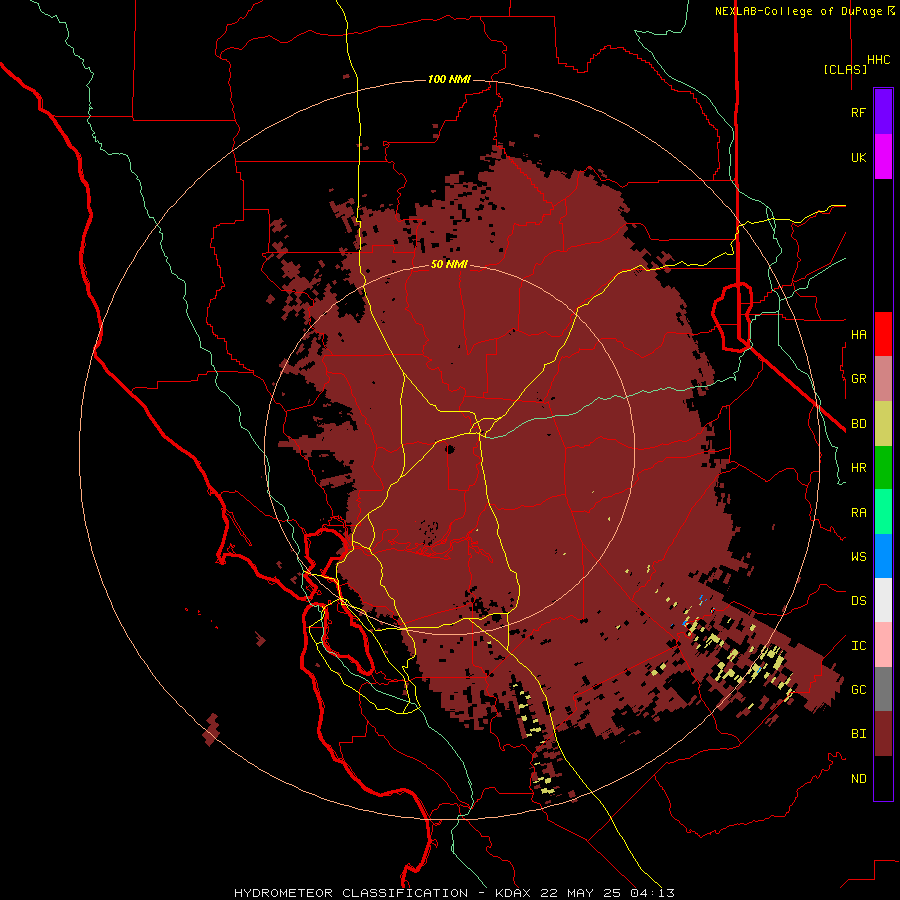Click the ND black legend swatch
The image size is (900, 900).
click(883, 778)
